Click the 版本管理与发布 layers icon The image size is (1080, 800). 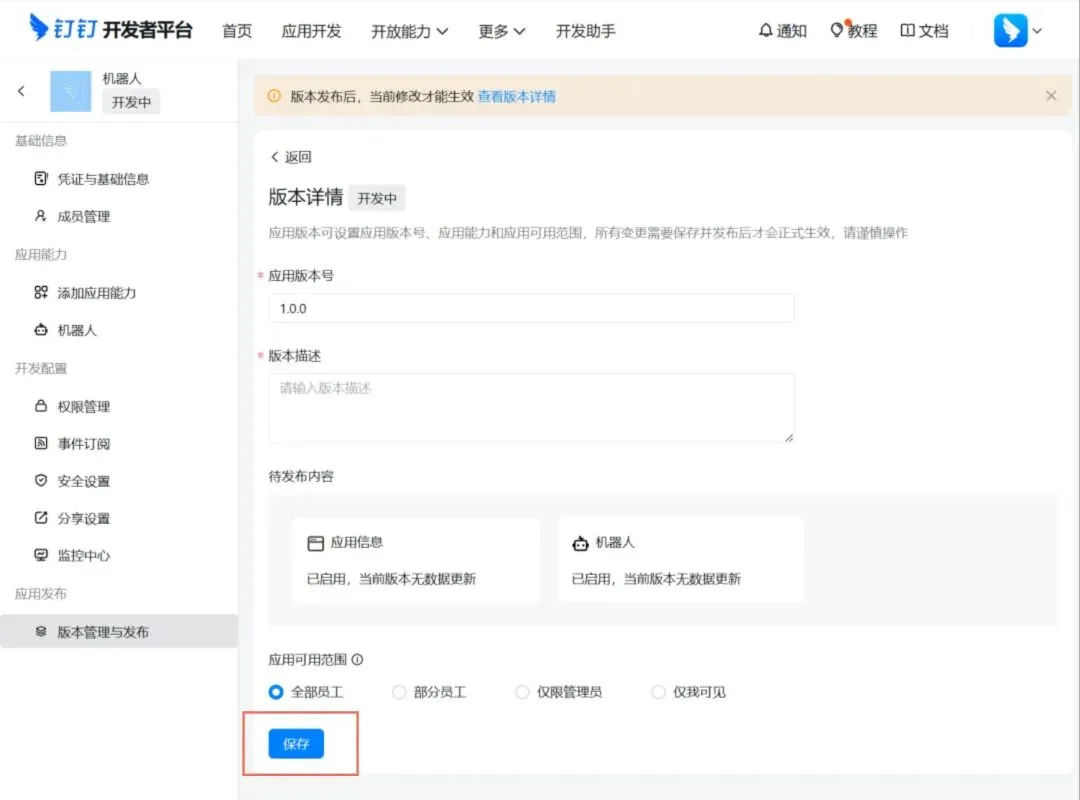point(41,631)
